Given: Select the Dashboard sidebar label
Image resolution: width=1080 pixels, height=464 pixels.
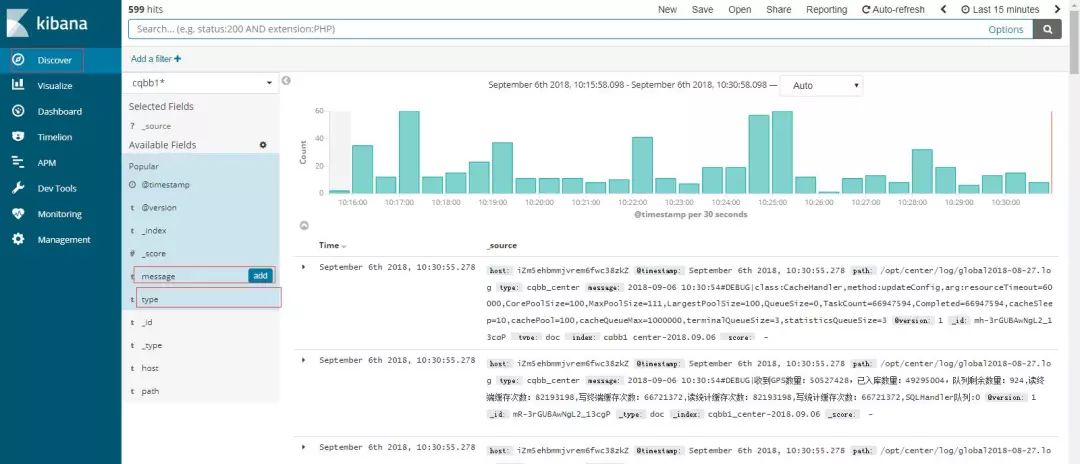Looking at the screenshot, I should pos(60,112).
